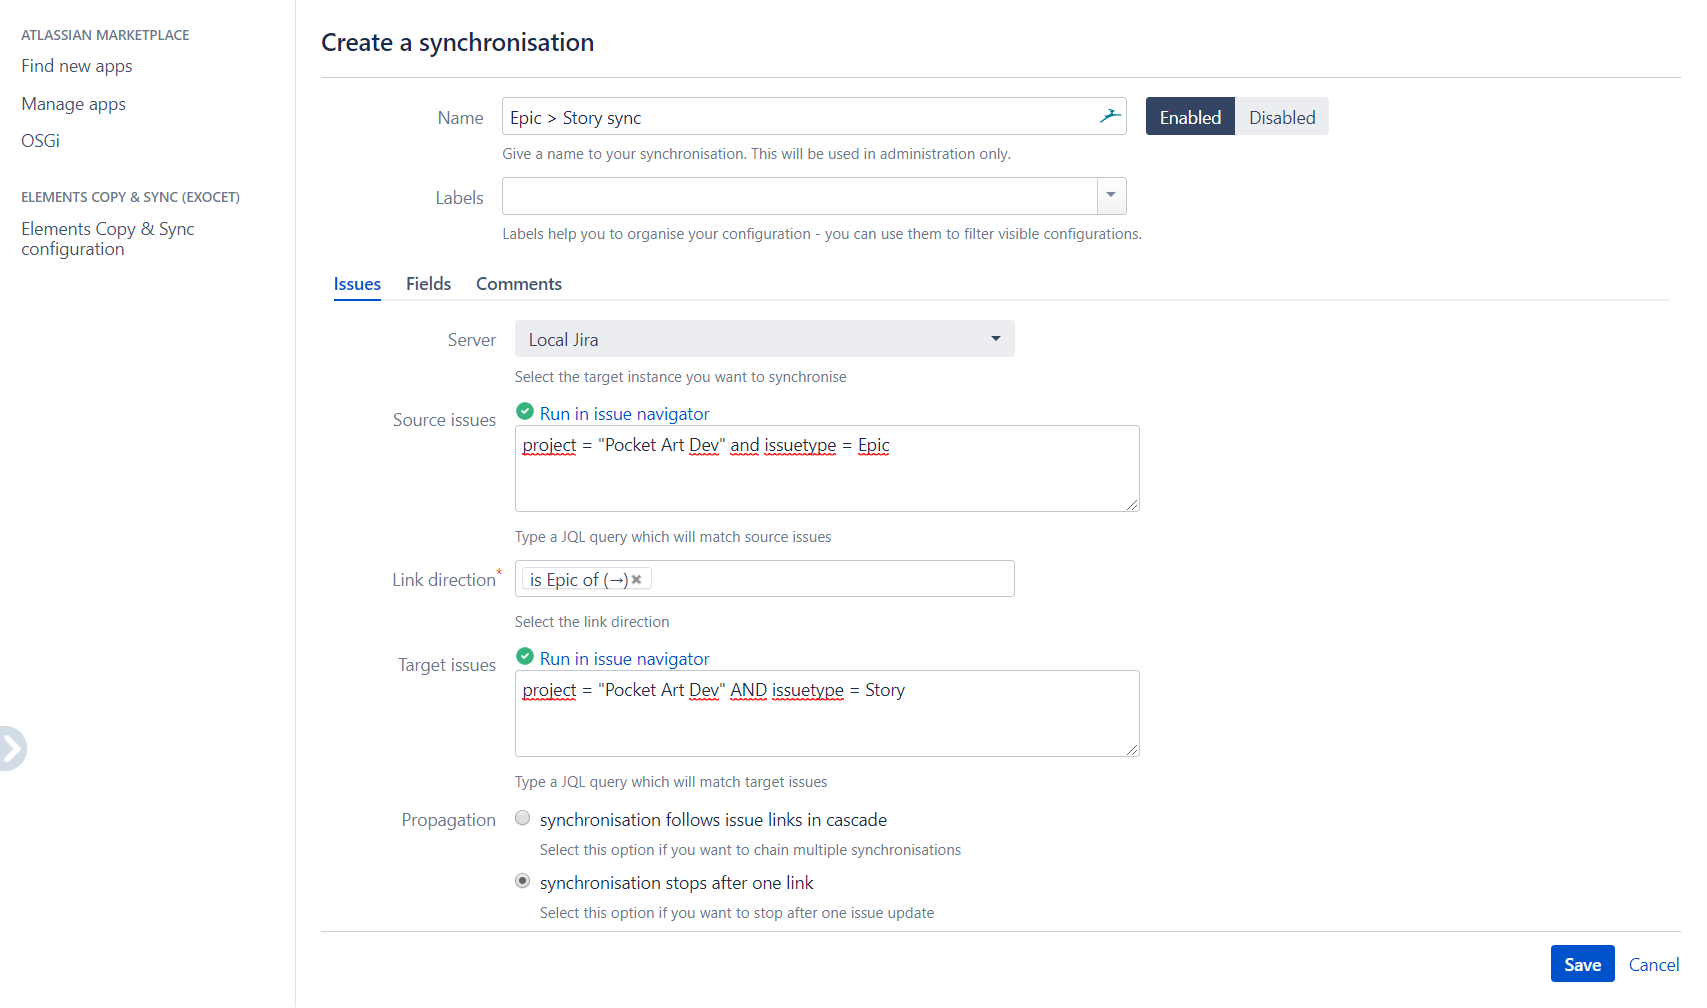1707x1008 pixels.
Task: Open the Labels dropdown arrow
Action: (x=1111, y=196)
